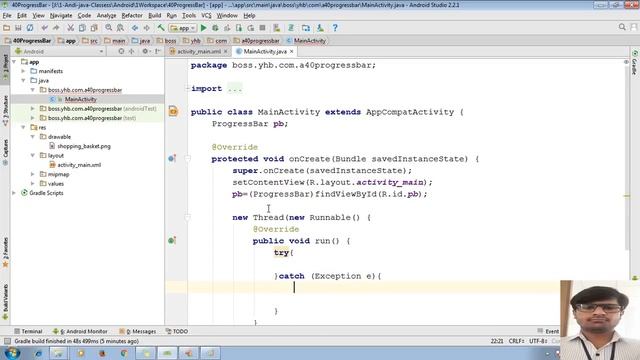Image resolution: width=640 pixels, height=360 pixels.
Task: Expand the mipmap folder node
Action: click(x=33, y=174)
